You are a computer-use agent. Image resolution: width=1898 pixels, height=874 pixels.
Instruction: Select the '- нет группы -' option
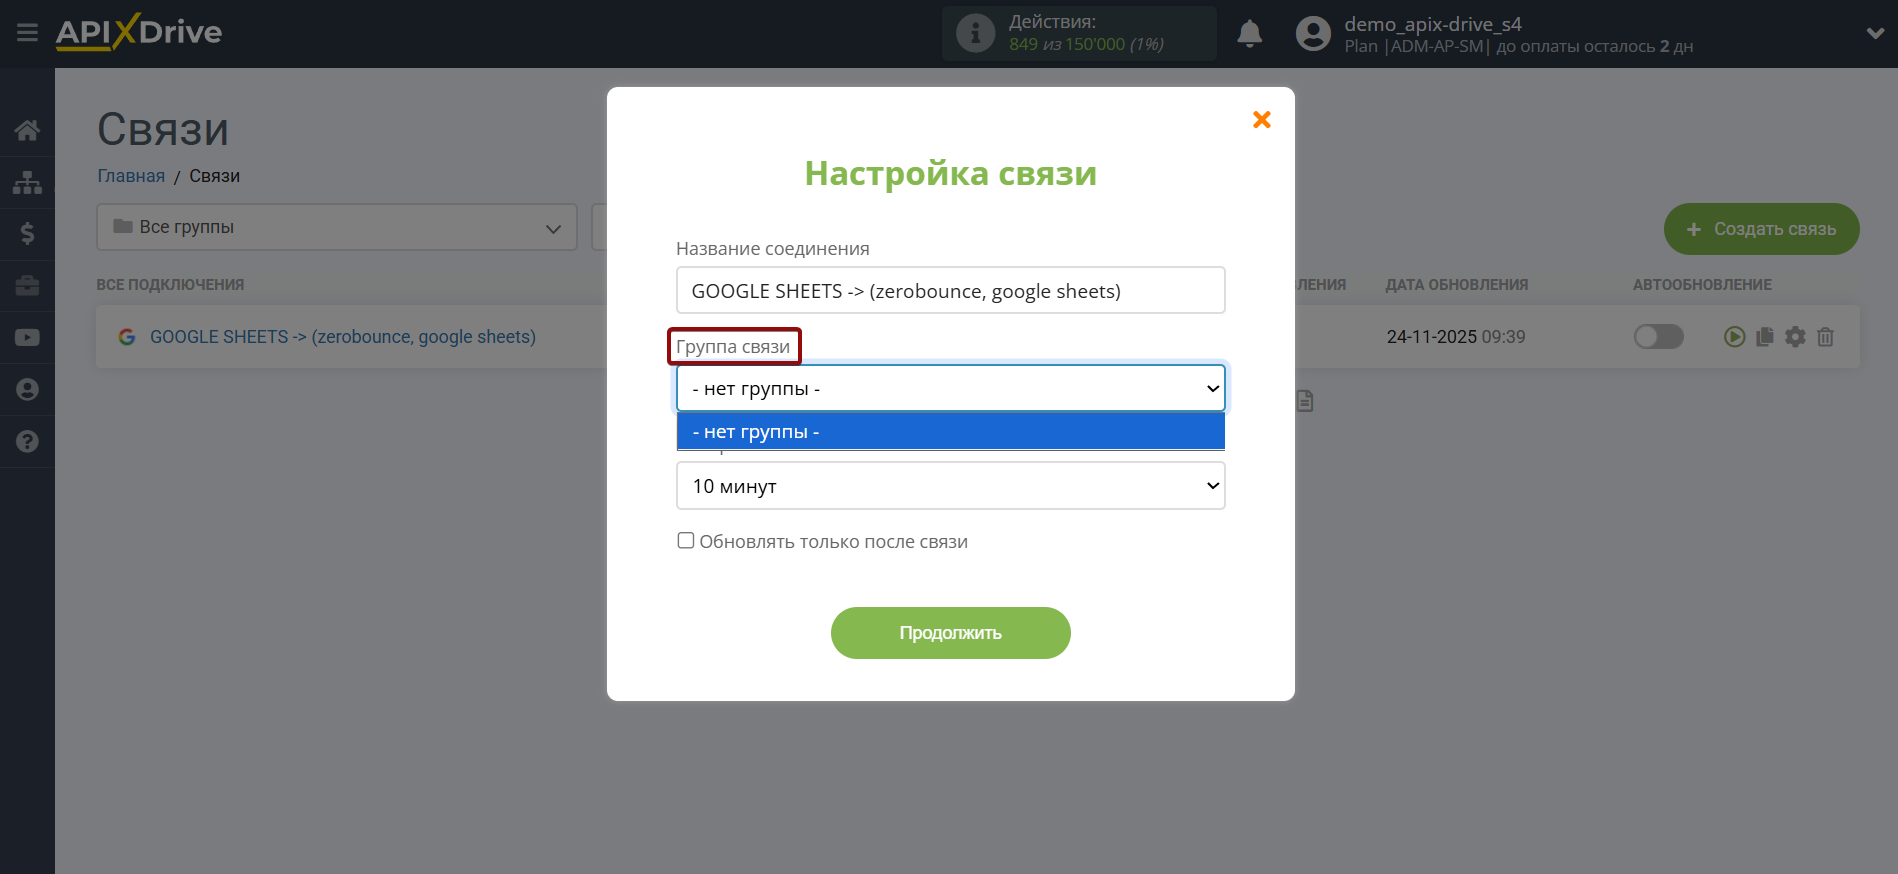[x=950, y=432]
